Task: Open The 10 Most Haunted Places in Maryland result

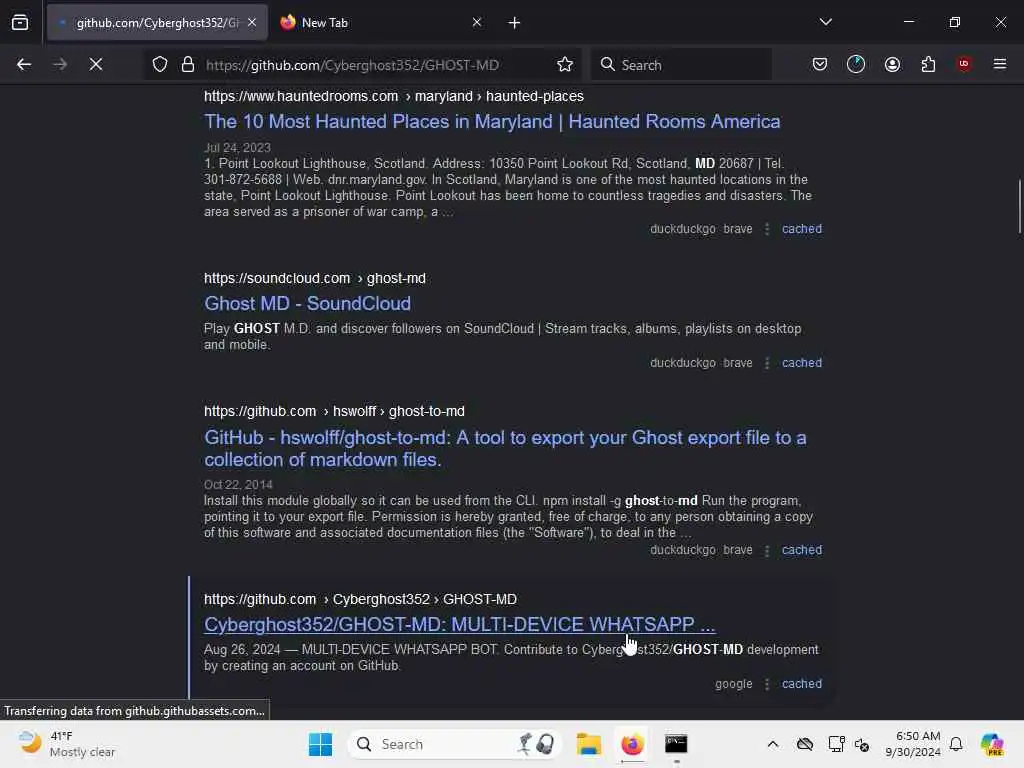Action: (x=492, y=121)
